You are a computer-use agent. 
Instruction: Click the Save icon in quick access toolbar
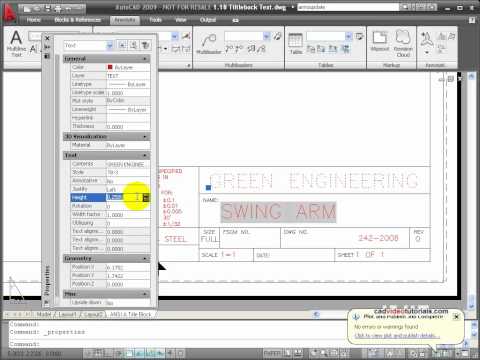click(47, 9)
